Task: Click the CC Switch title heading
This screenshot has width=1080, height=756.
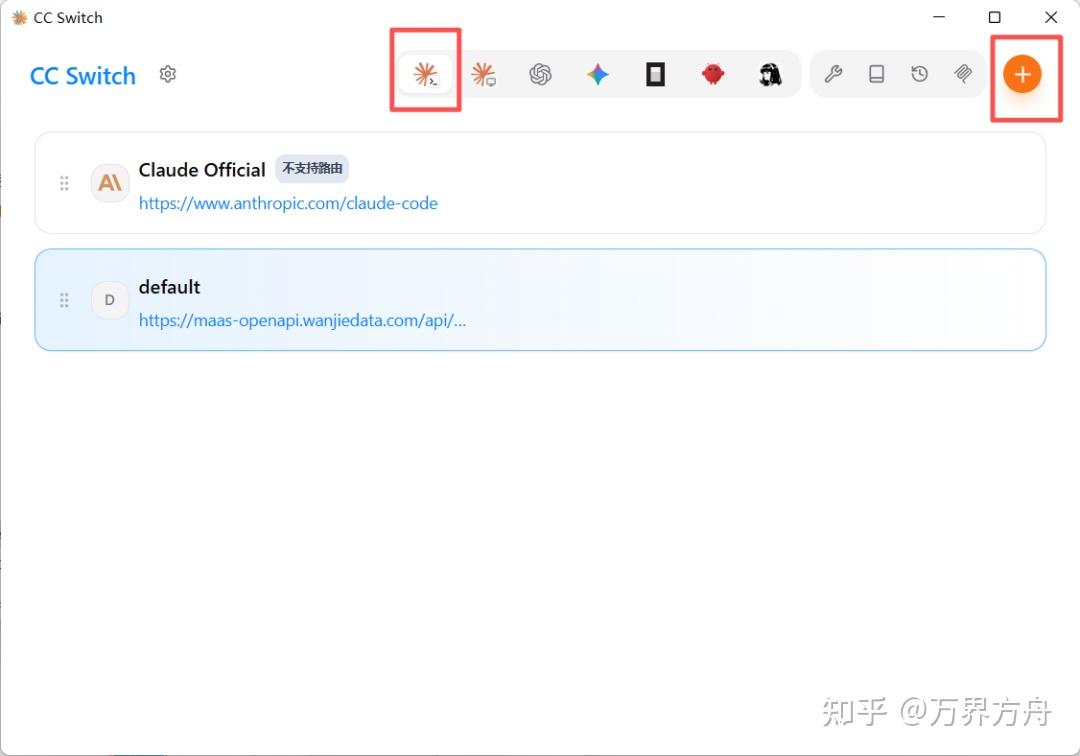Action: coord(83,76)
